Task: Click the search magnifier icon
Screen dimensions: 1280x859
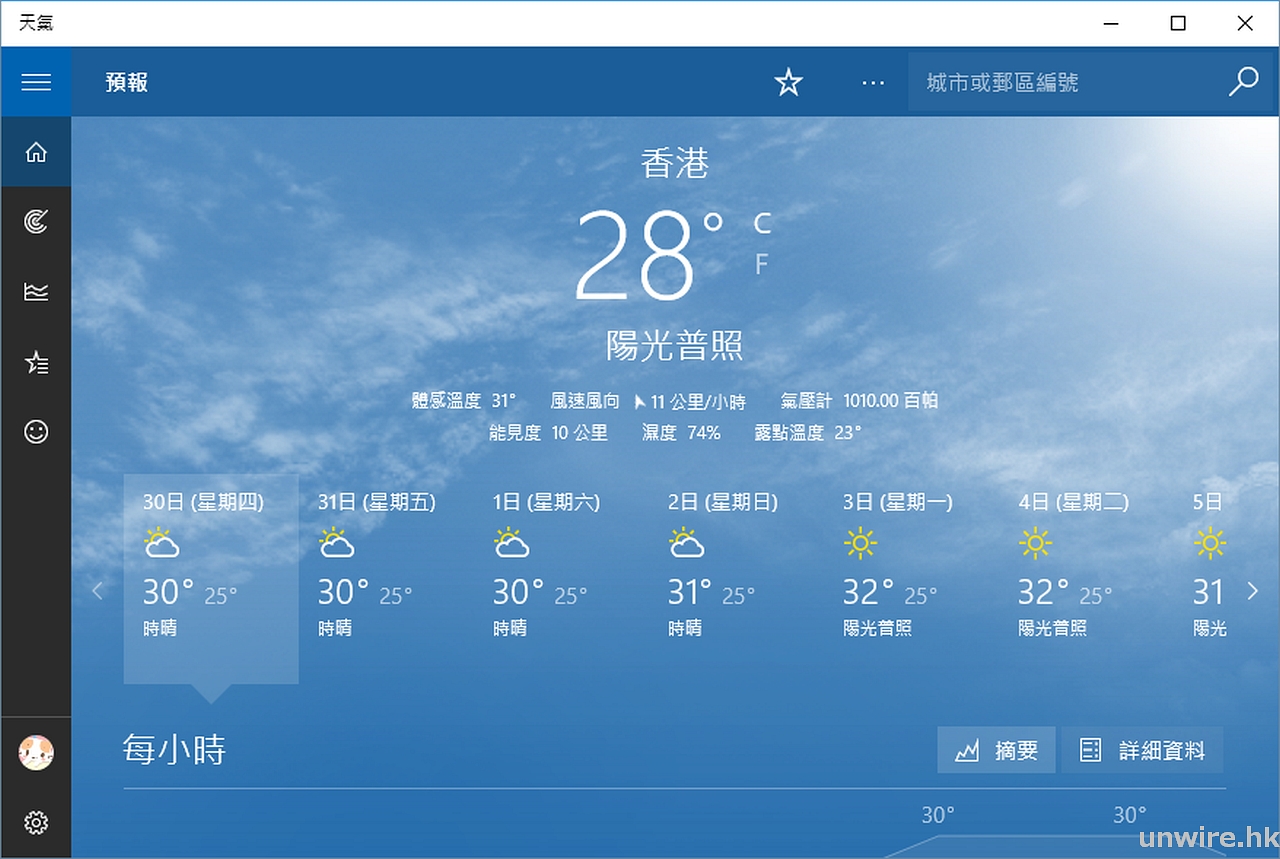Action: pos(1243,82)
